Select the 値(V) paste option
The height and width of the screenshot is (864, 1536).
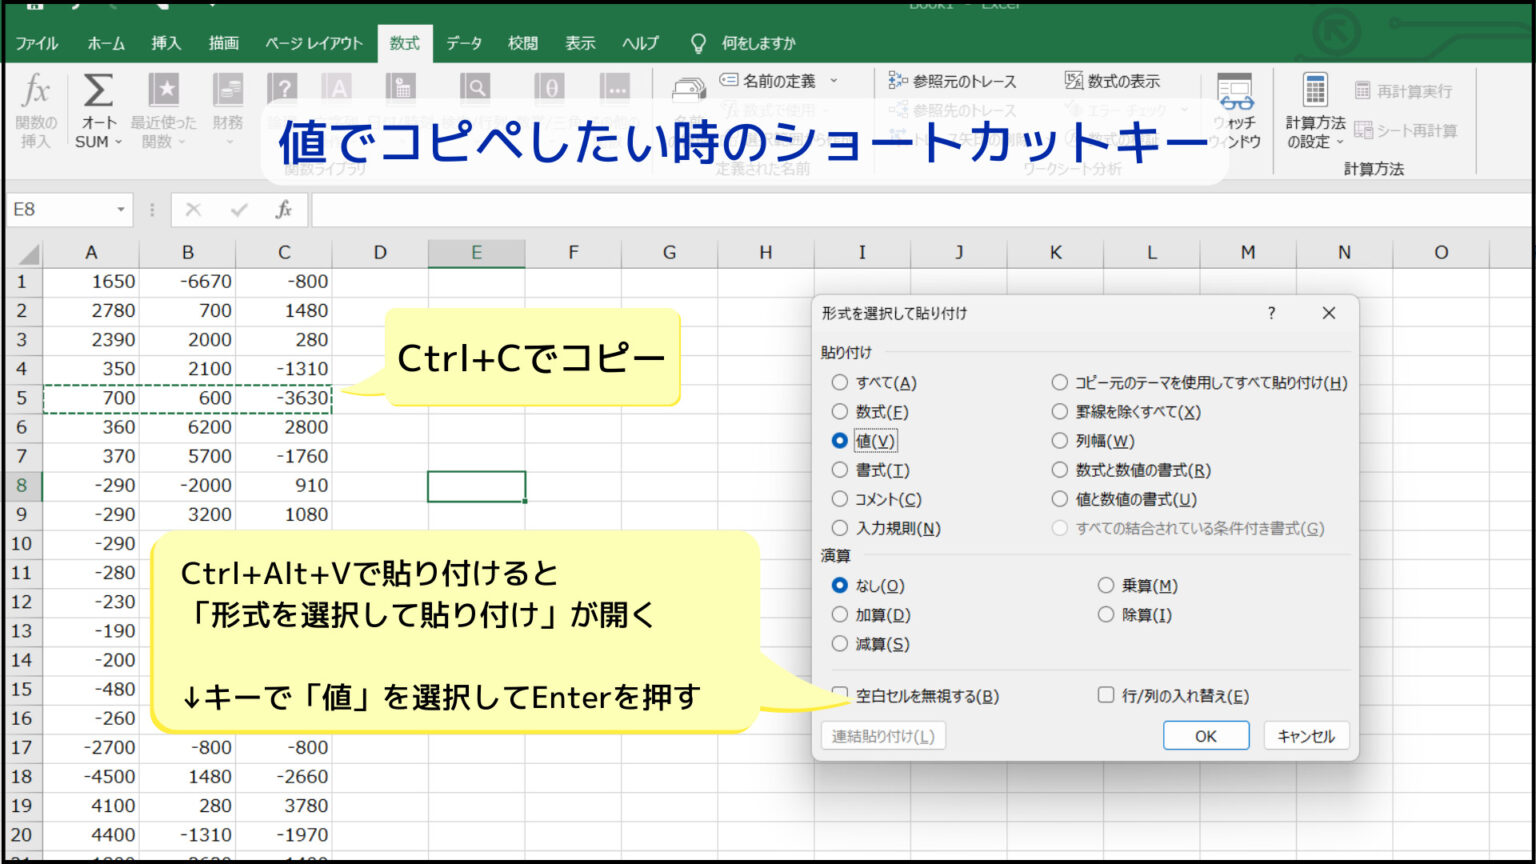tap(840, 440)
